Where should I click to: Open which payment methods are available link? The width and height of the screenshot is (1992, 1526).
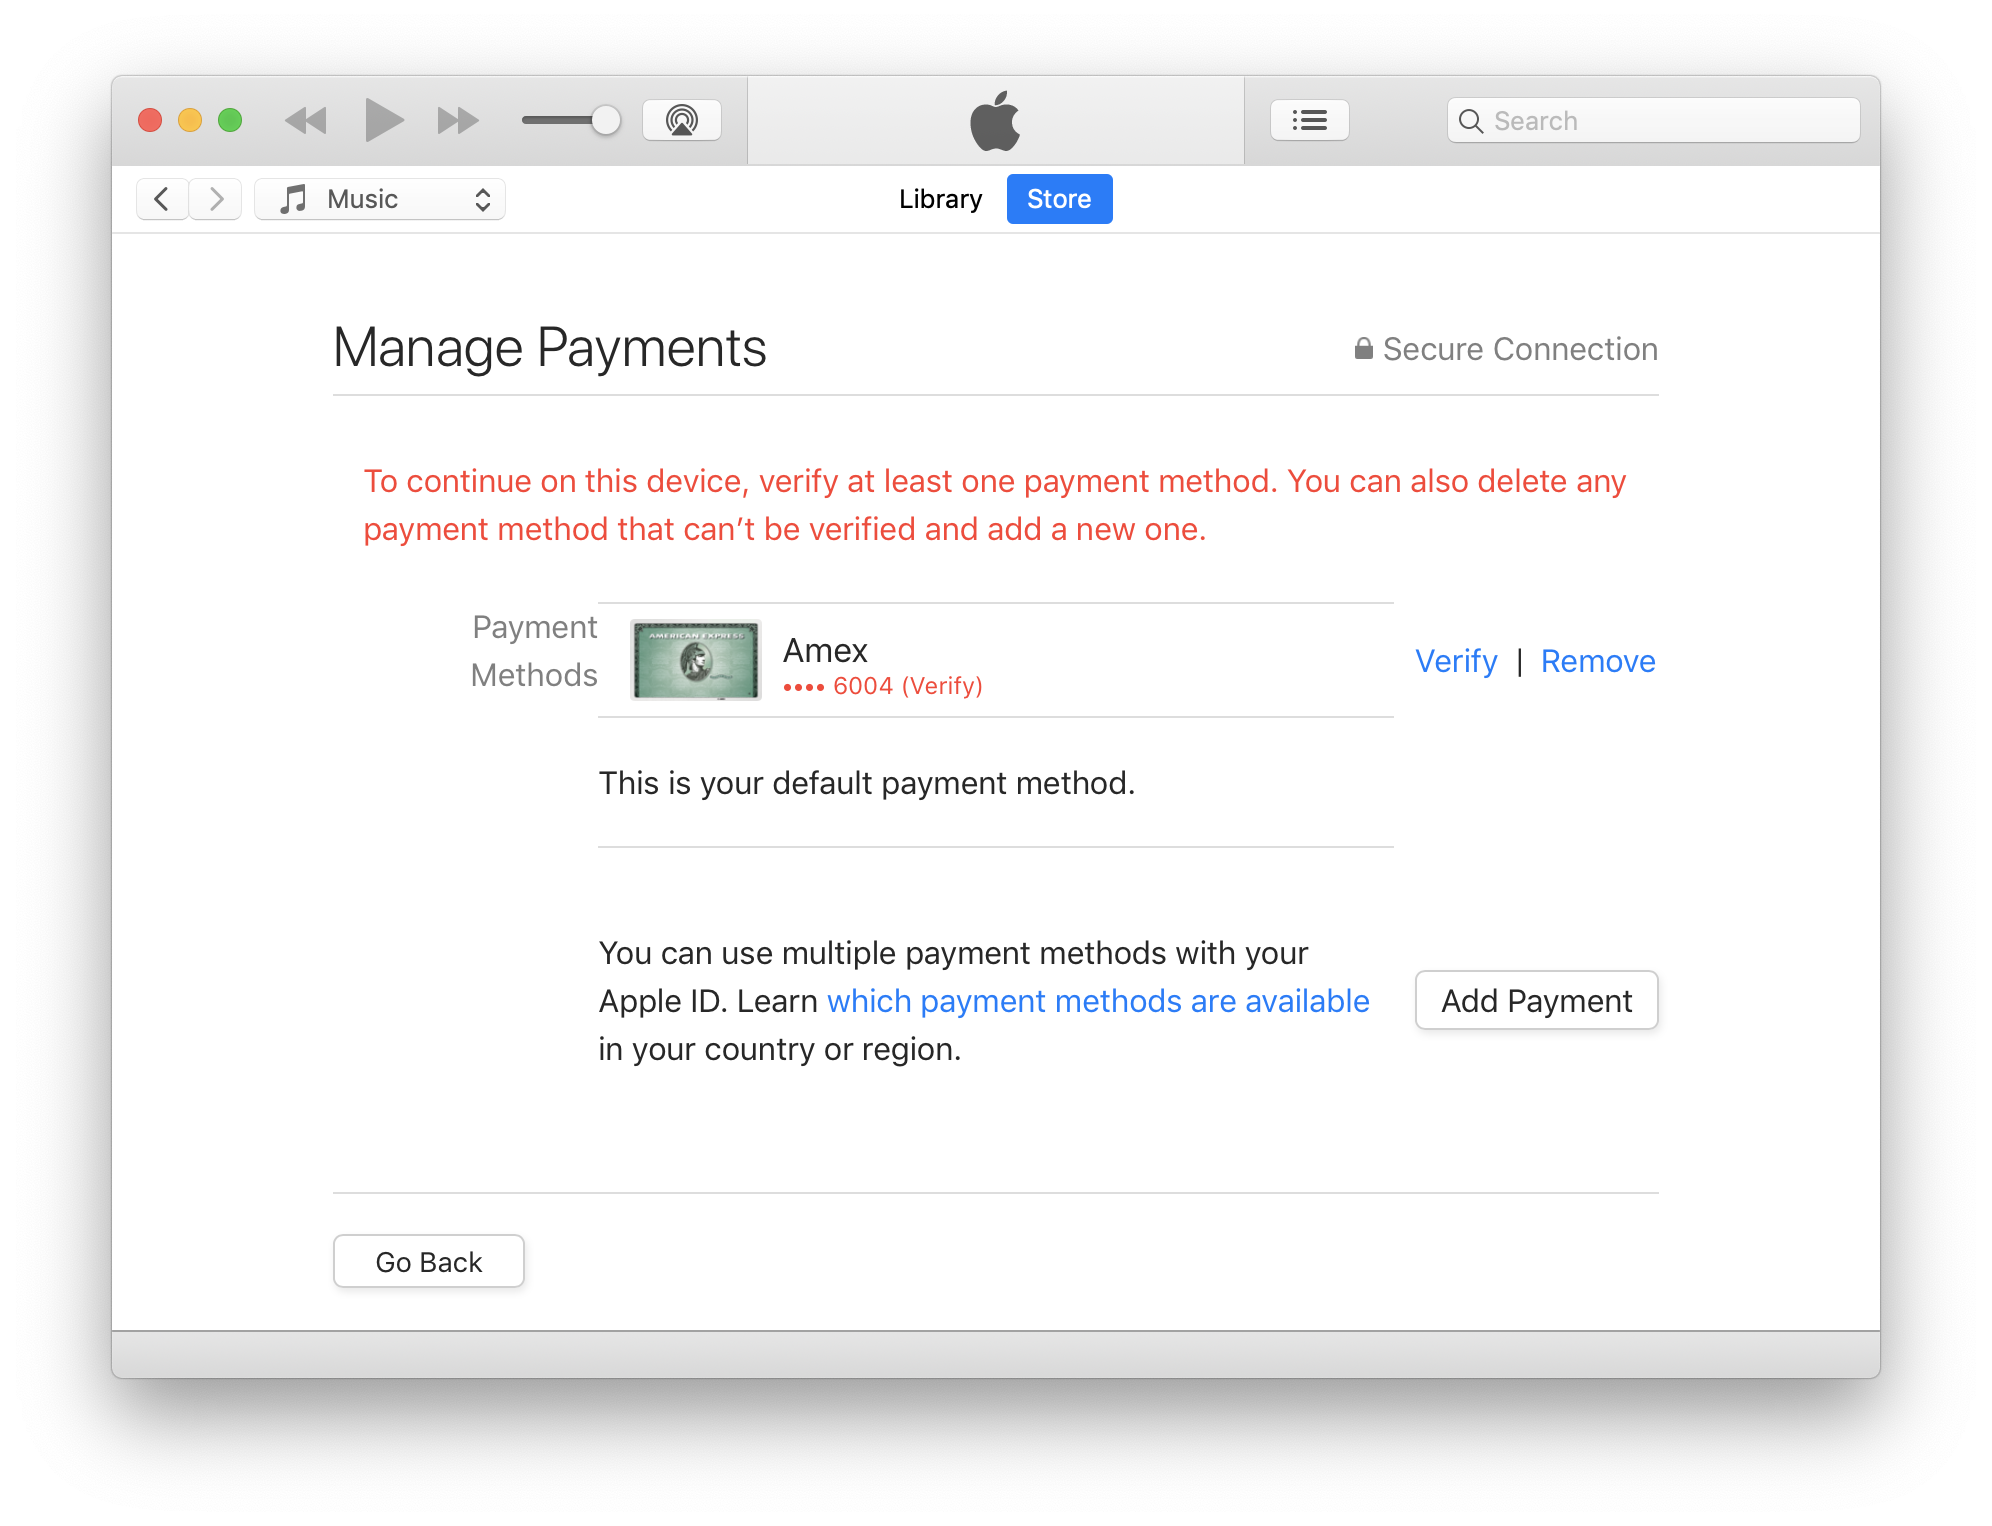coord(1098,1001)
